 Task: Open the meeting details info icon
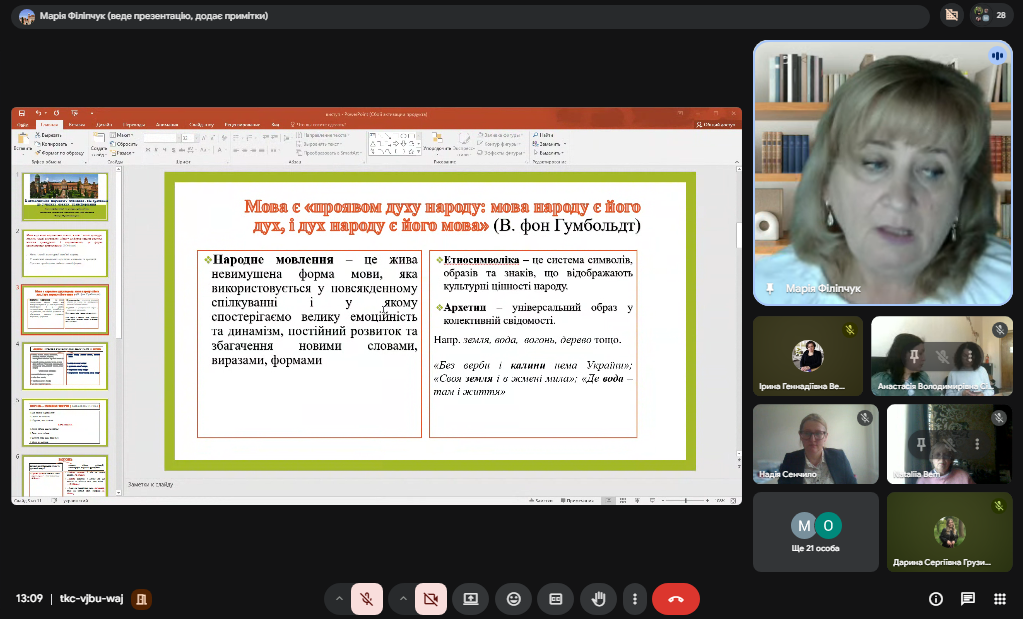click(x=936, y=599)
